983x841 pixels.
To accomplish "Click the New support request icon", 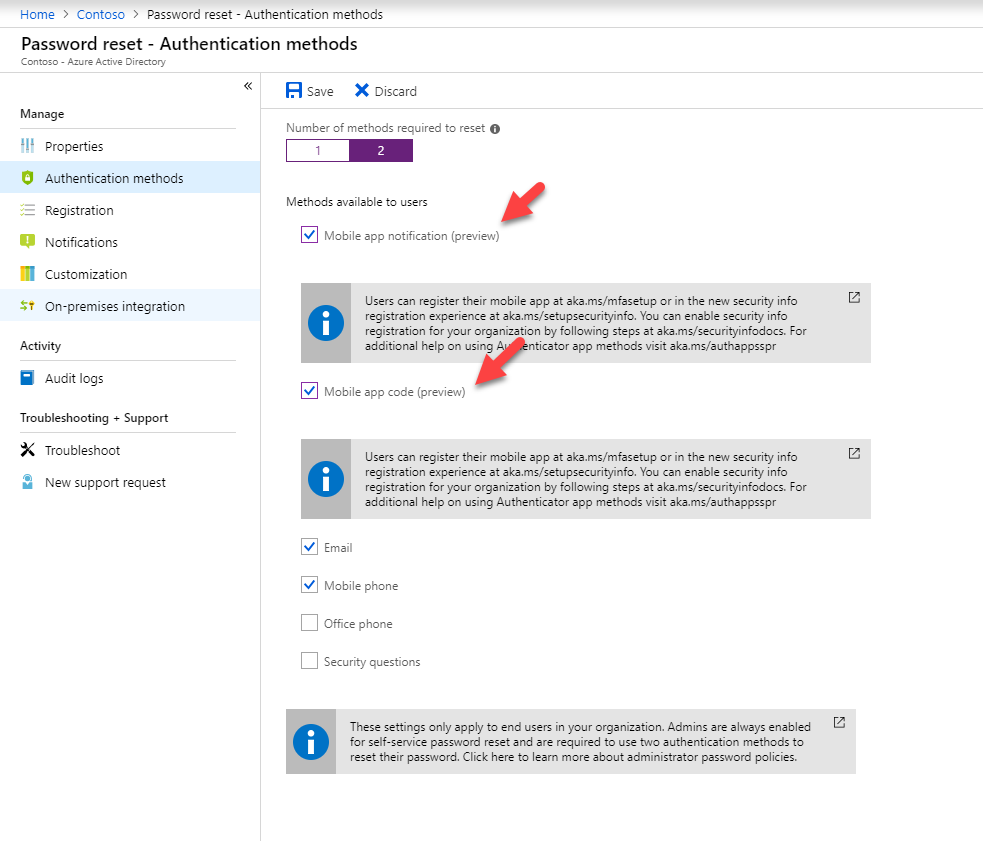I will 27,482.
